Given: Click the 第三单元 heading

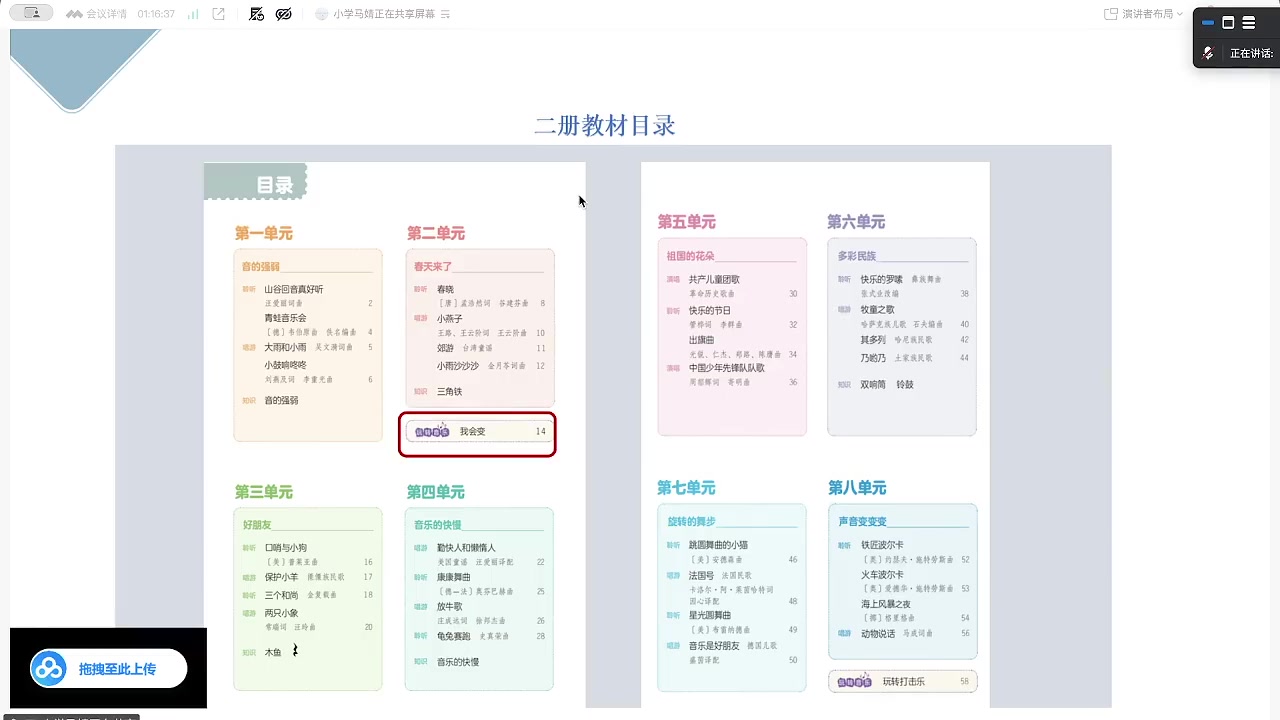Looking at the screenshot, I should [x=264, y=492].
